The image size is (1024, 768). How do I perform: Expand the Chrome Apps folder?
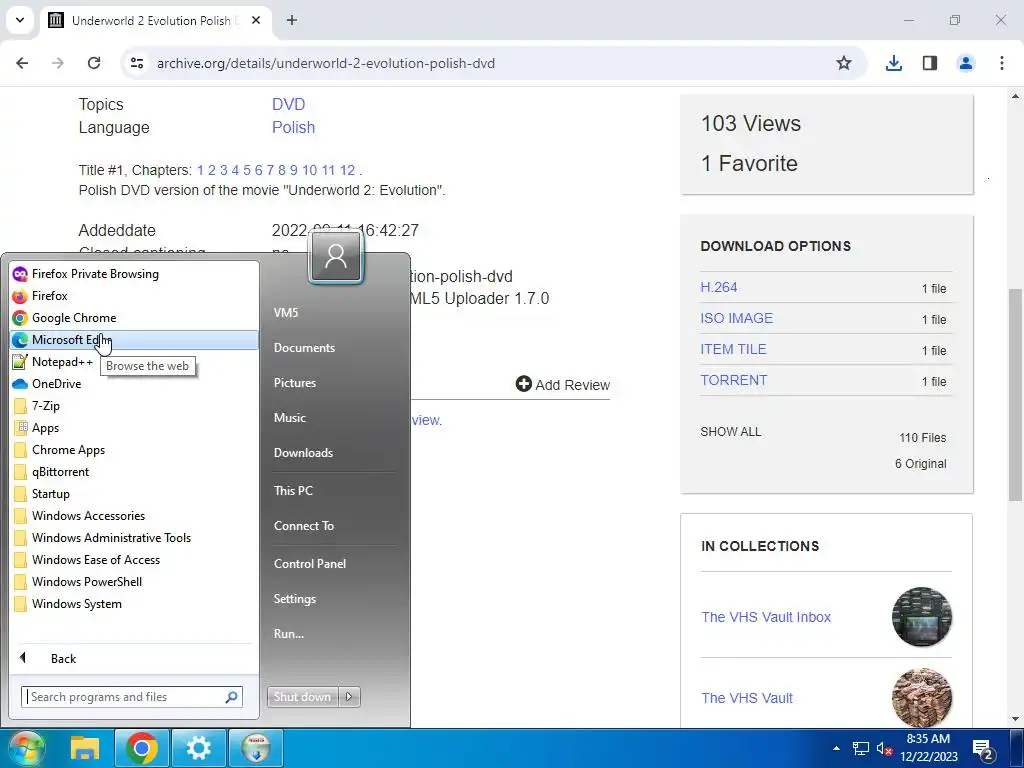pos(134,450)
